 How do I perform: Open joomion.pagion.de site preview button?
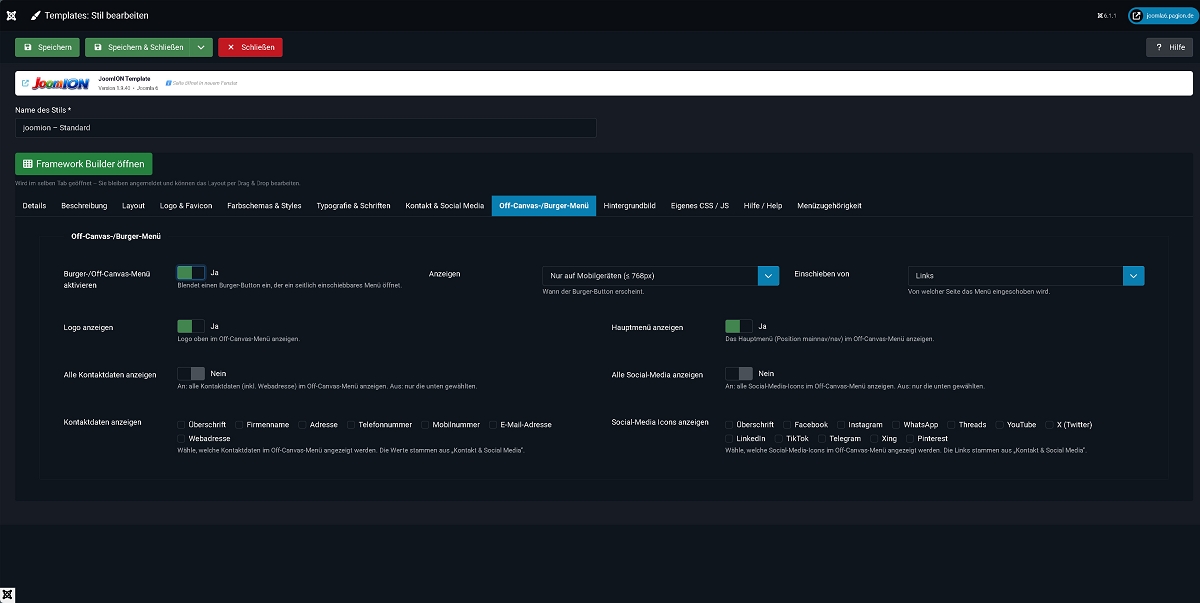tap(1161, 16)
